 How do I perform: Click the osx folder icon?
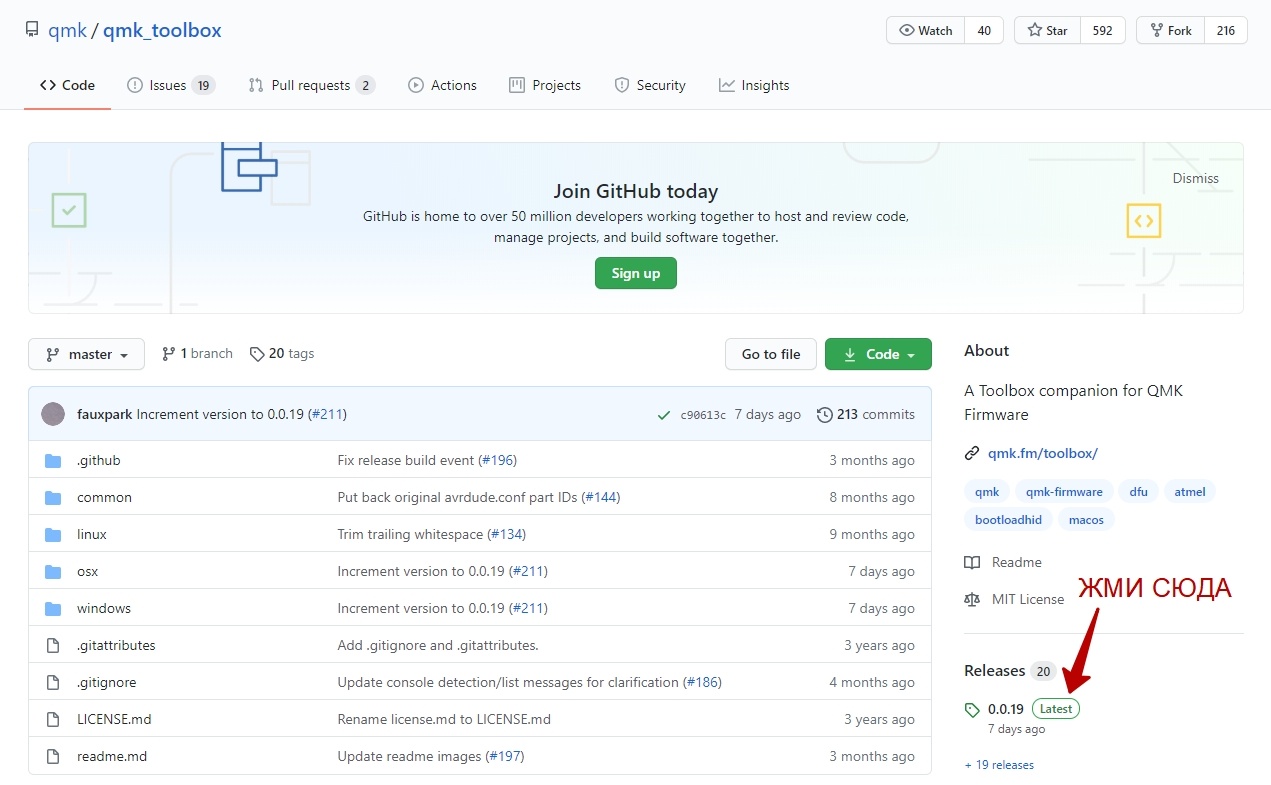(53, 571)
